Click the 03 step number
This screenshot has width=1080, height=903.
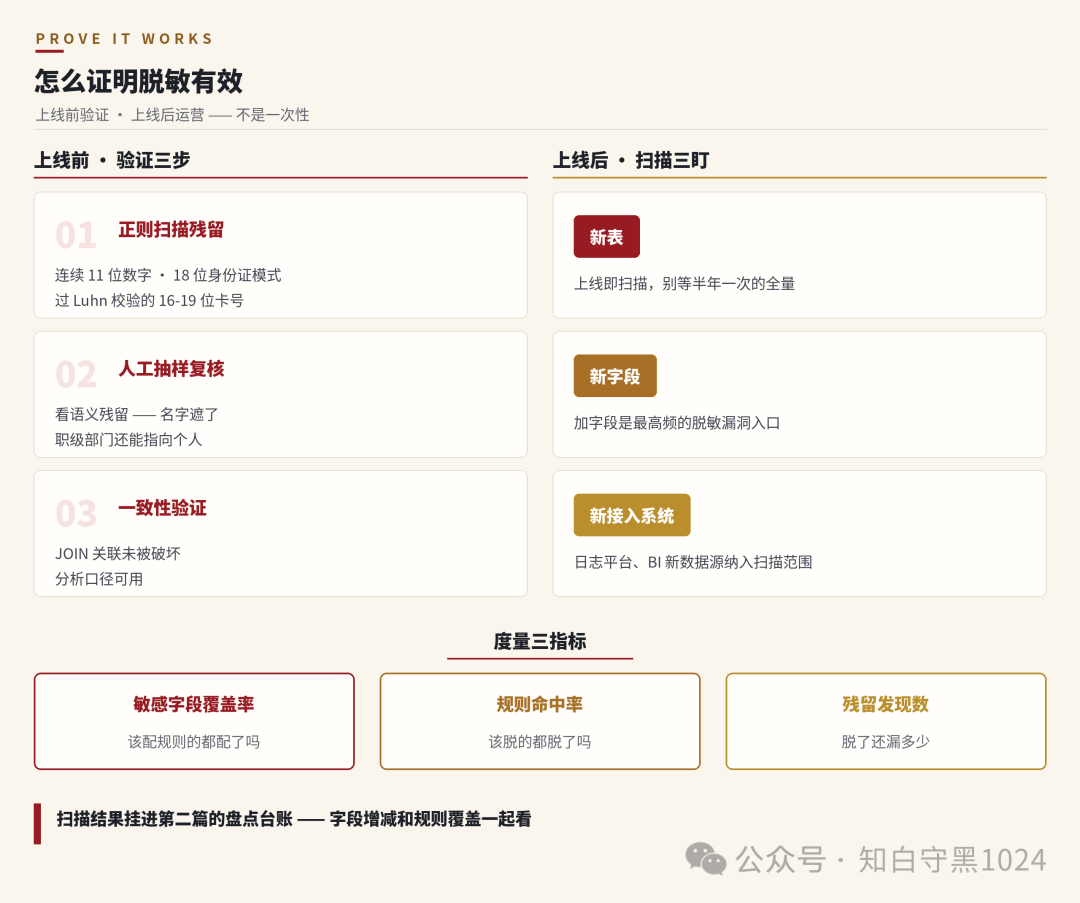[x=76, y=513]
